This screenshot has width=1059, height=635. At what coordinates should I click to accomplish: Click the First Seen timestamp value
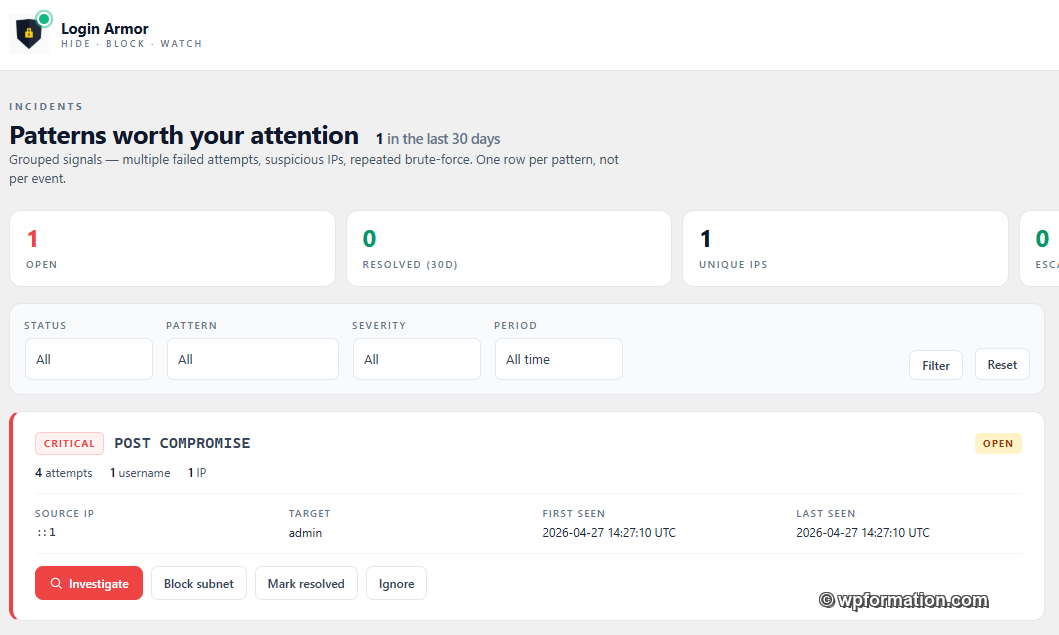(x=609, y=532)
